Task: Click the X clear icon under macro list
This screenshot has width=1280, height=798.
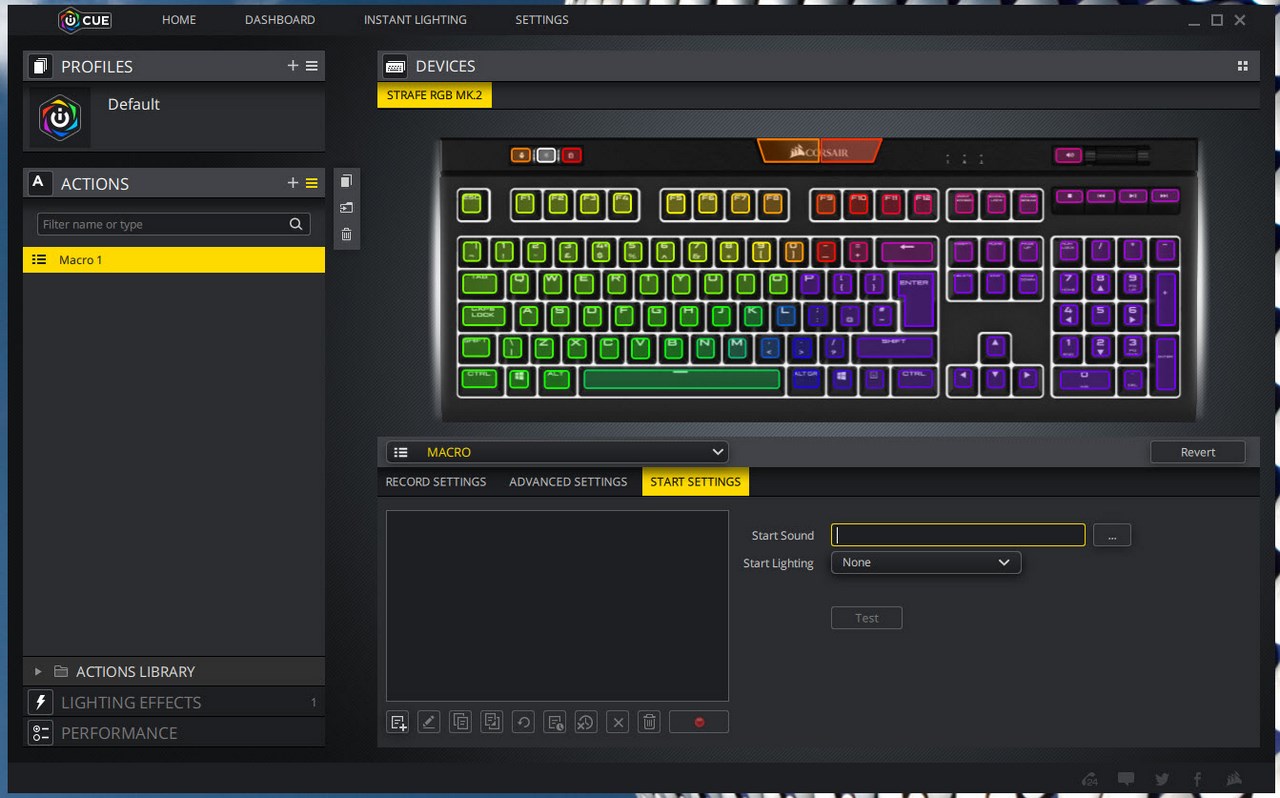Action: pos(618,722)
